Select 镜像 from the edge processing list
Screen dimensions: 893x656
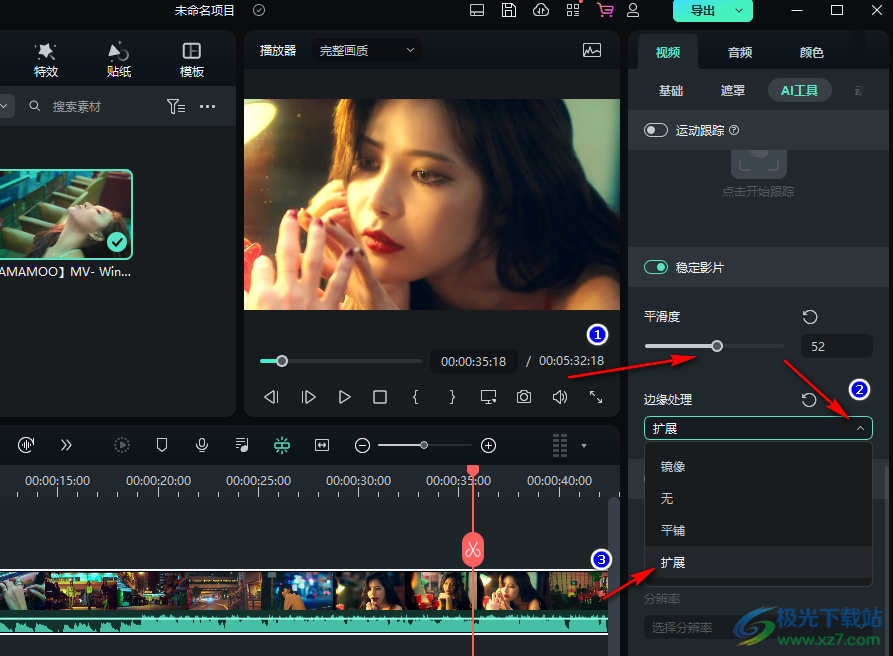(x=758, y=466)
